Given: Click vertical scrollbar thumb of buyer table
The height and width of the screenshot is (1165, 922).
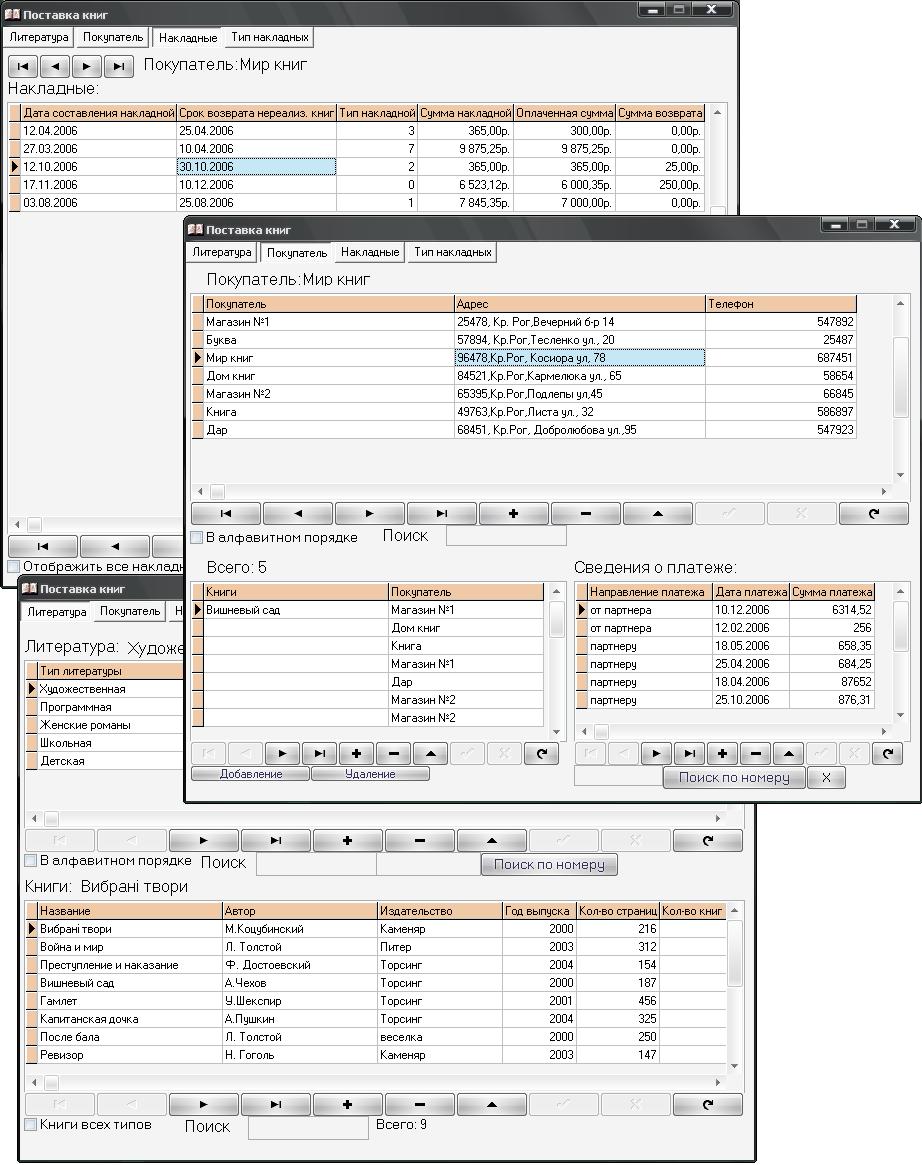Looking at the screenshot, I should (x=900, y=377).
